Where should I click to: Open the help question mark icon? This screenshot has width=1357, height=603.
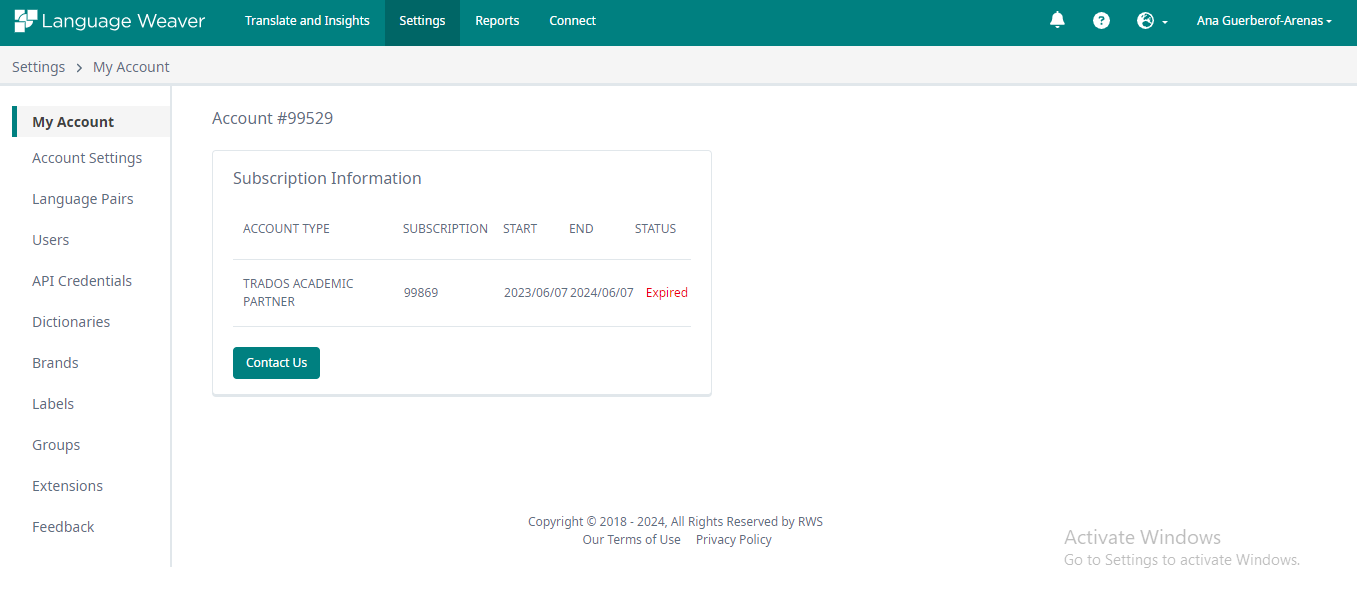[1101, 20]
